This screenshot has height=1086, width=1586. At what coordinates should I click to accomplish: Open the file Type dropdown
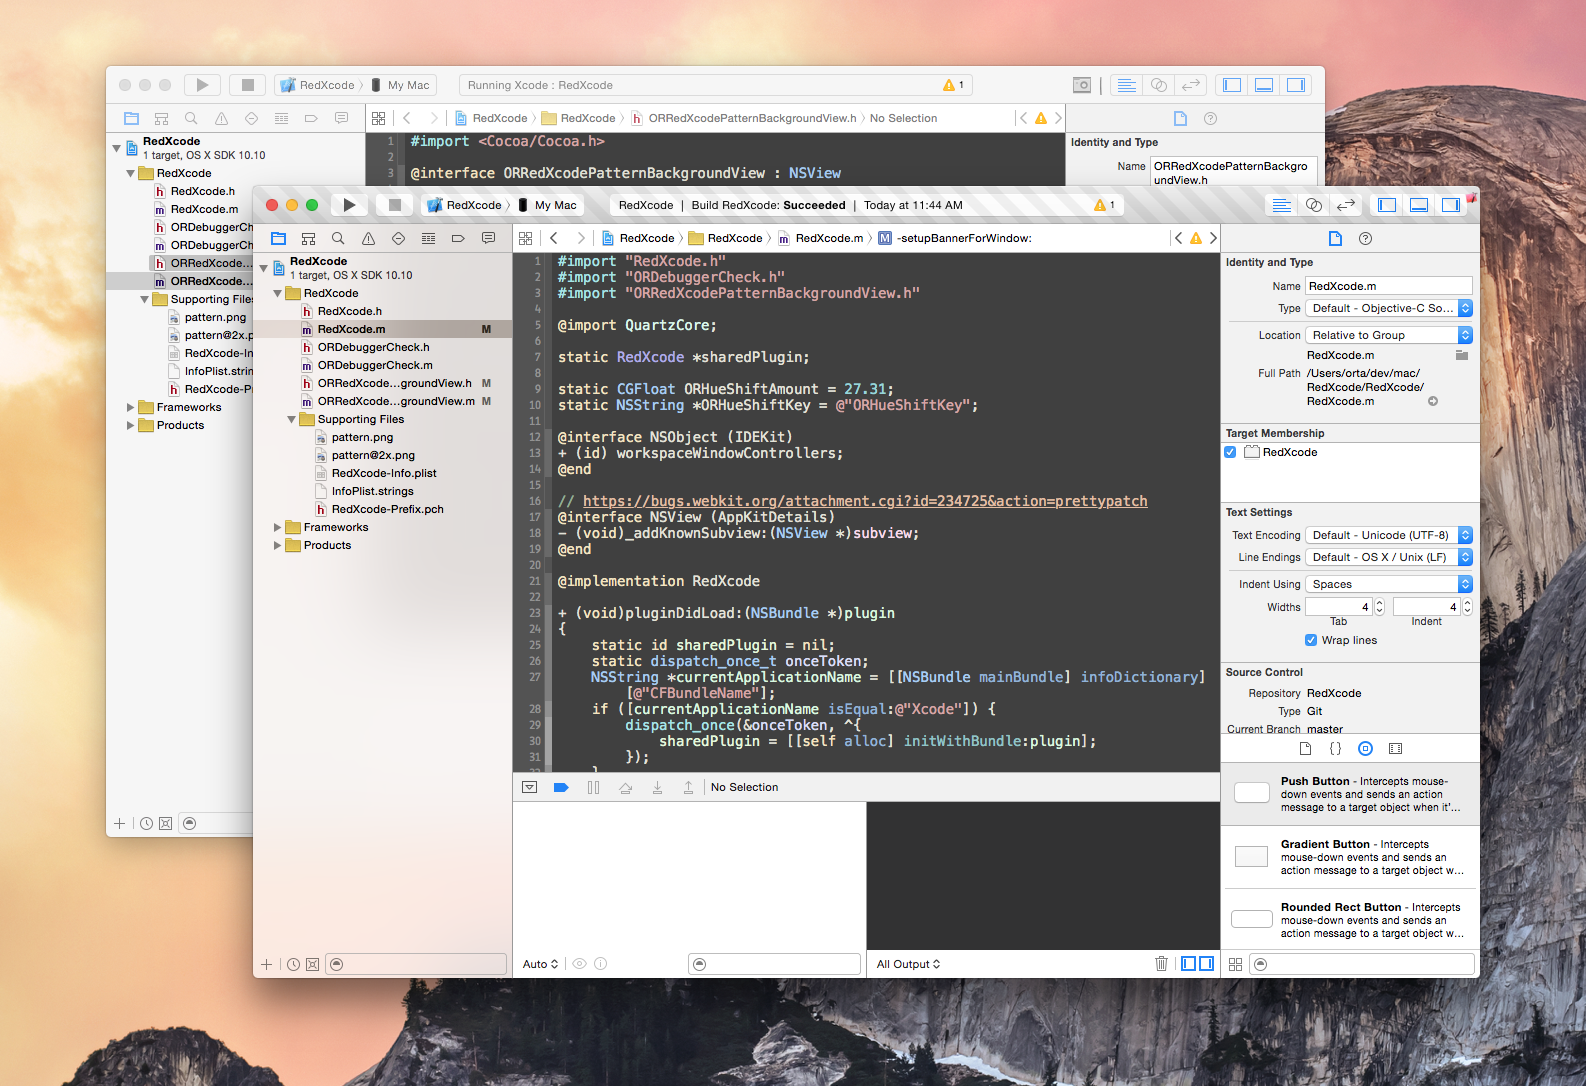tap(1389, 308)
